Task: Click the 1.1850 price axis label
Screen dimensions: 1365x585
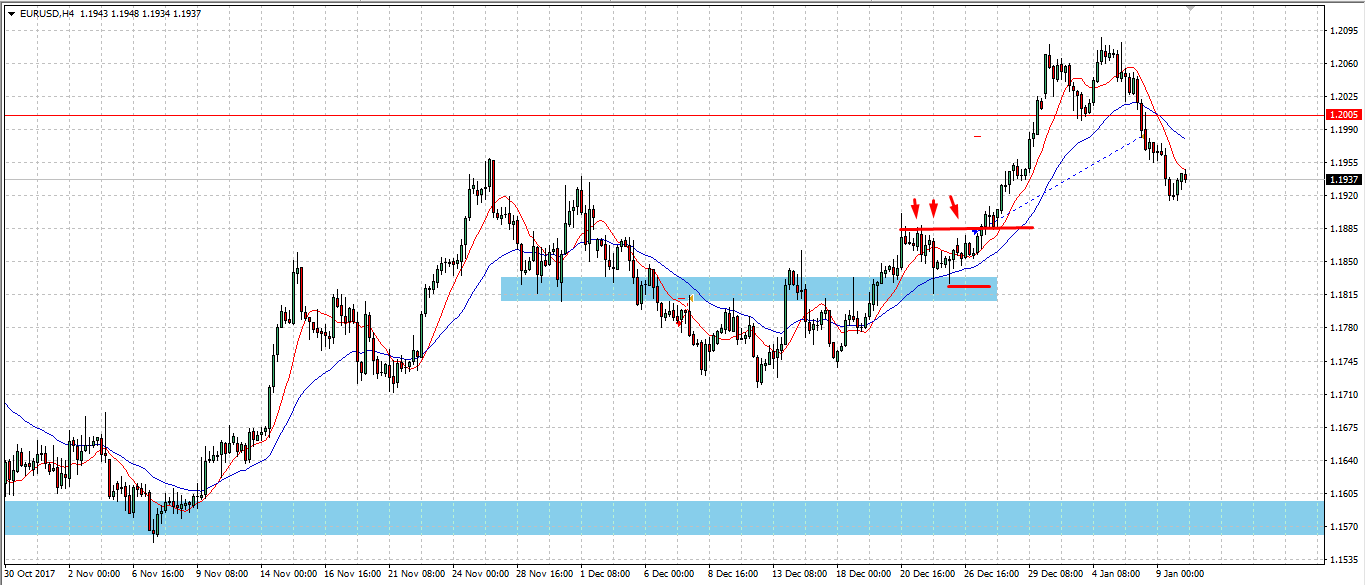Action: tap(1342, 262)
